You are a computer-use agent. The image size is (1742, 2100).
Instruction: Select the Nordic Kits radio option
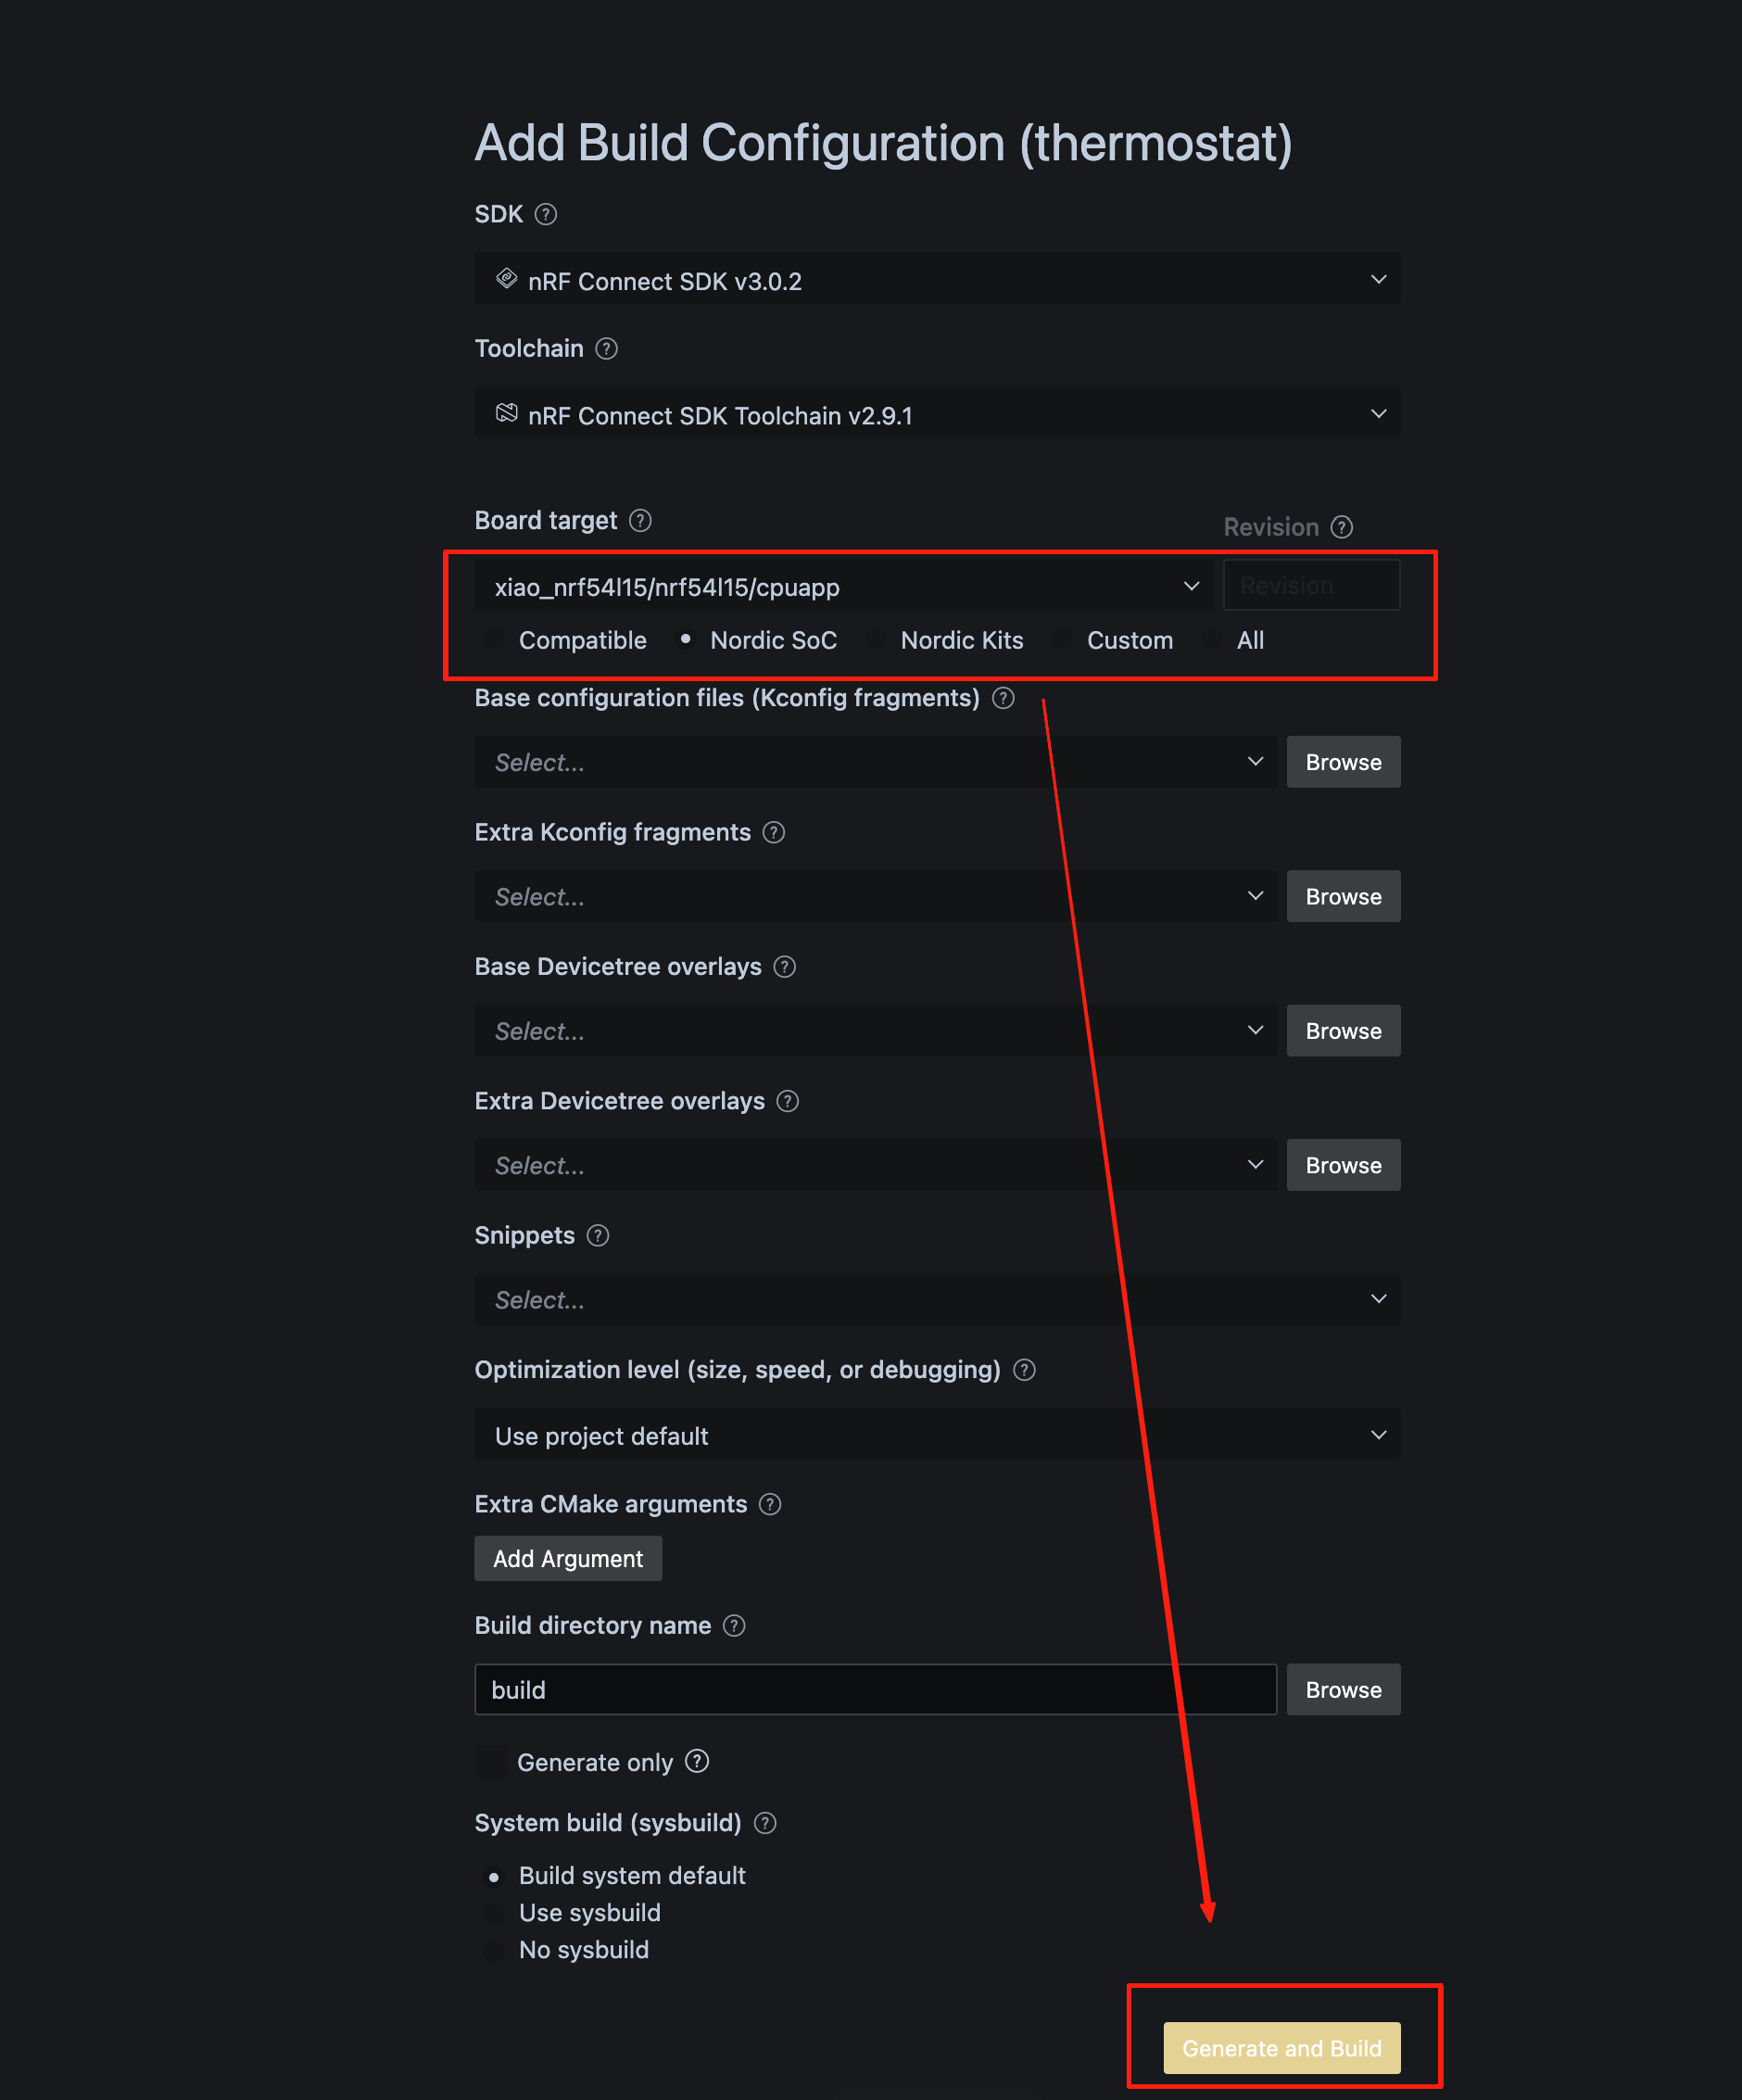[875, 640]
